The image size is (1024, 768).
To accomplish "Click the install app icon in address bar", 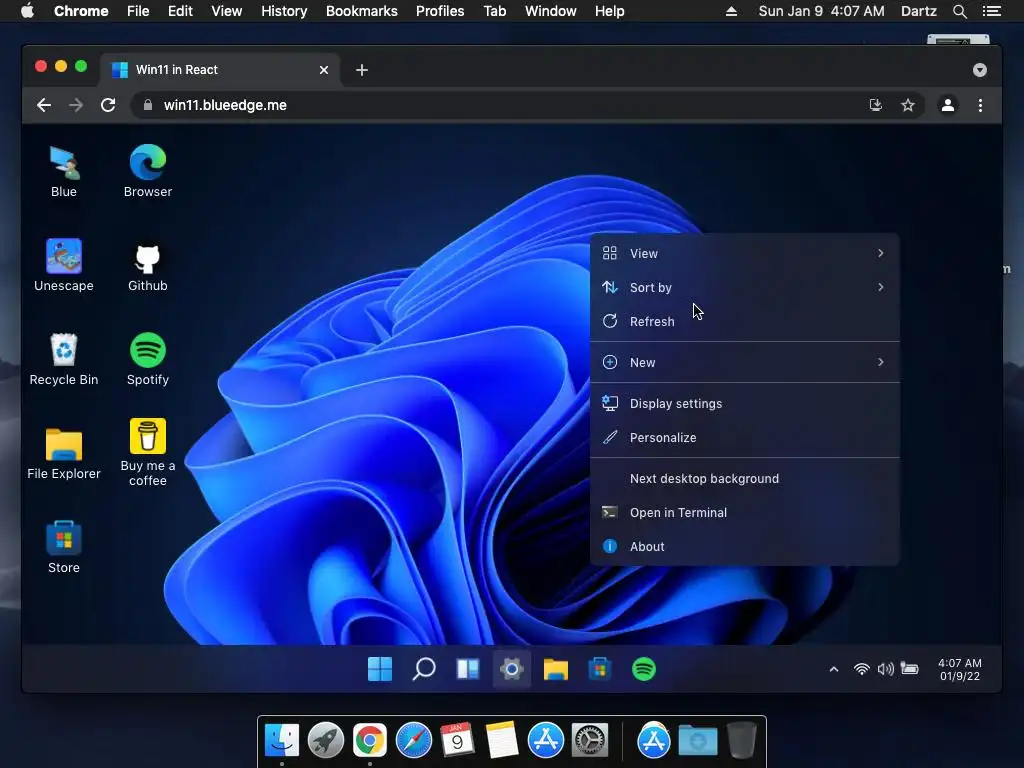I will (x=876, y=105).
